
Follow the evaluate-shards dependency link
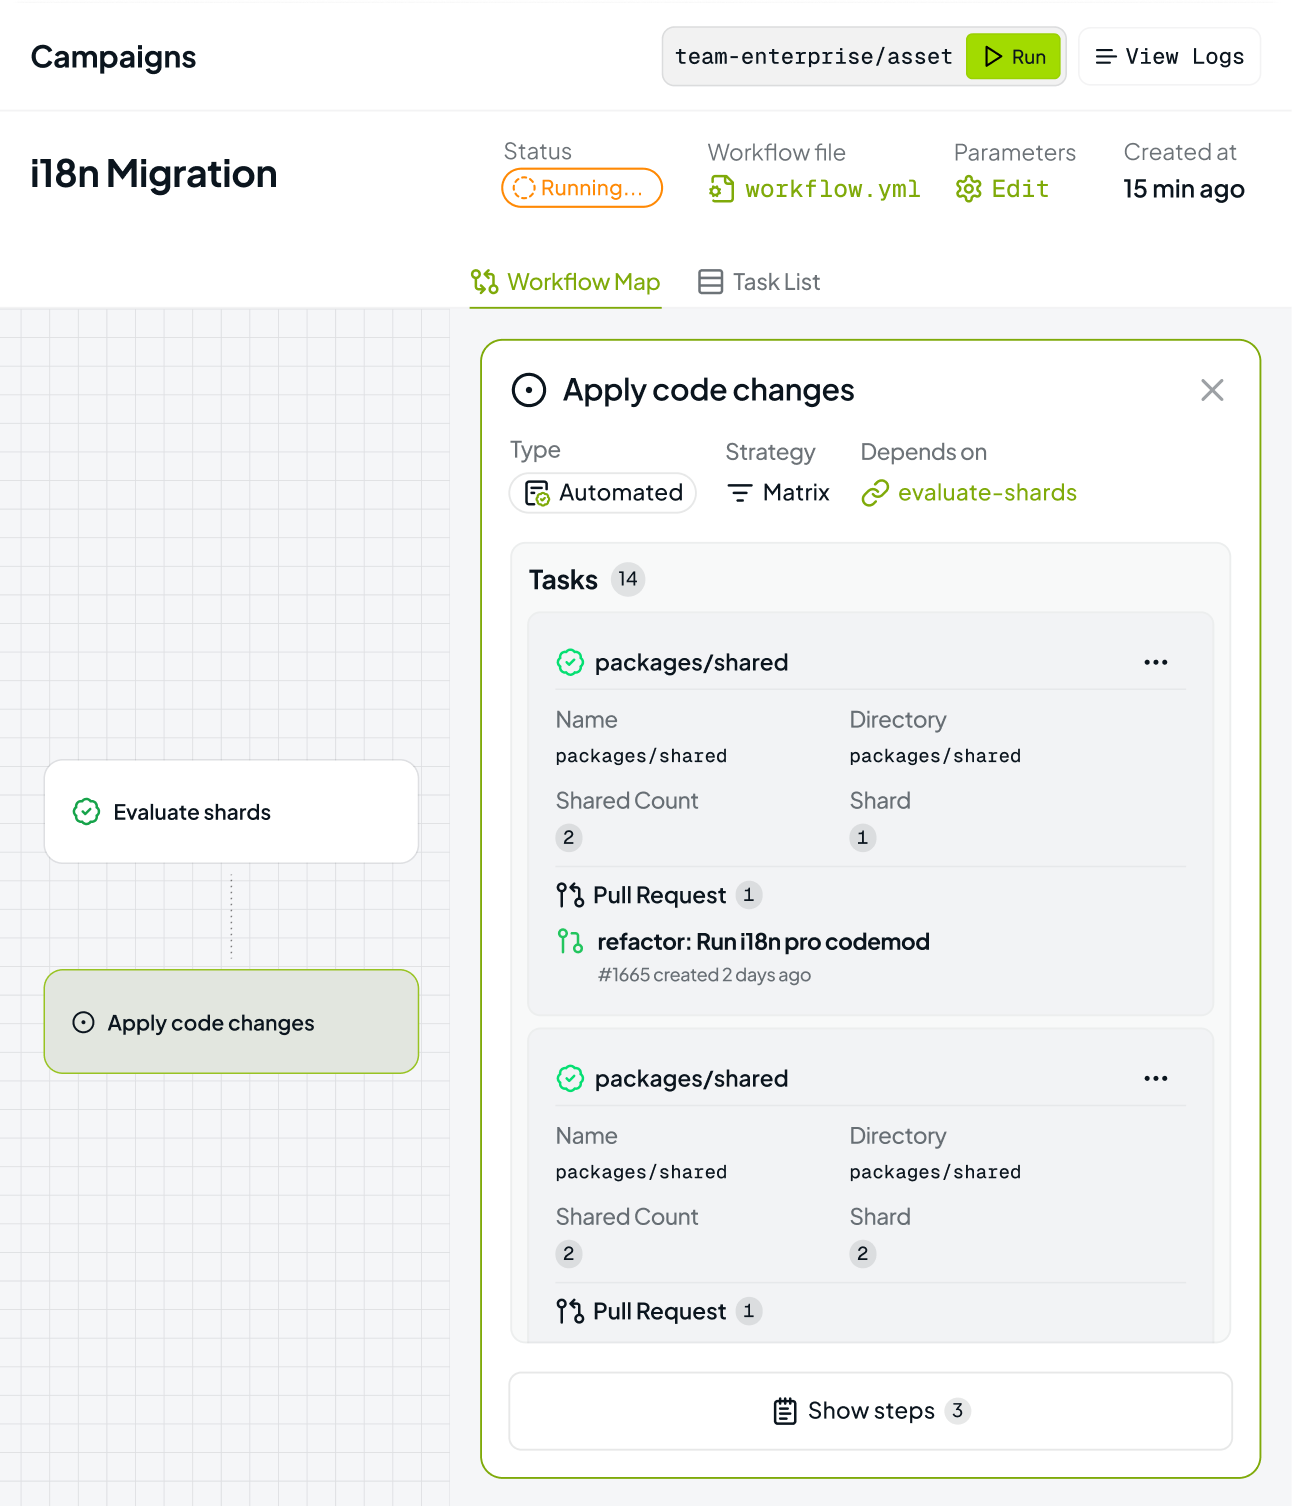(x=987, y=492)
